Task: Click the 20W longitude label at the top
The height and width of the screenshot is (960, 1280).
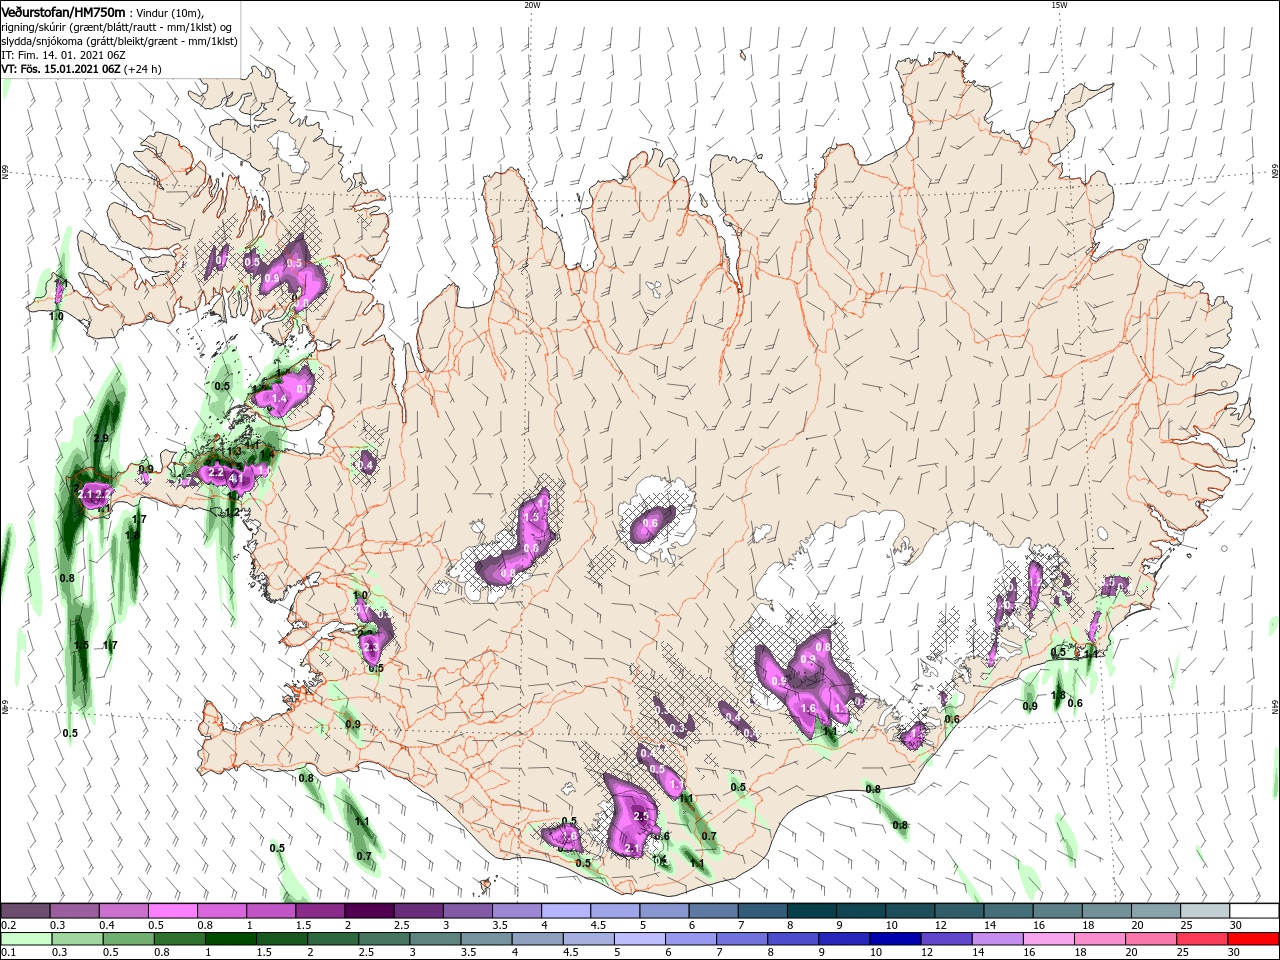Action: [x=532, y=5]
